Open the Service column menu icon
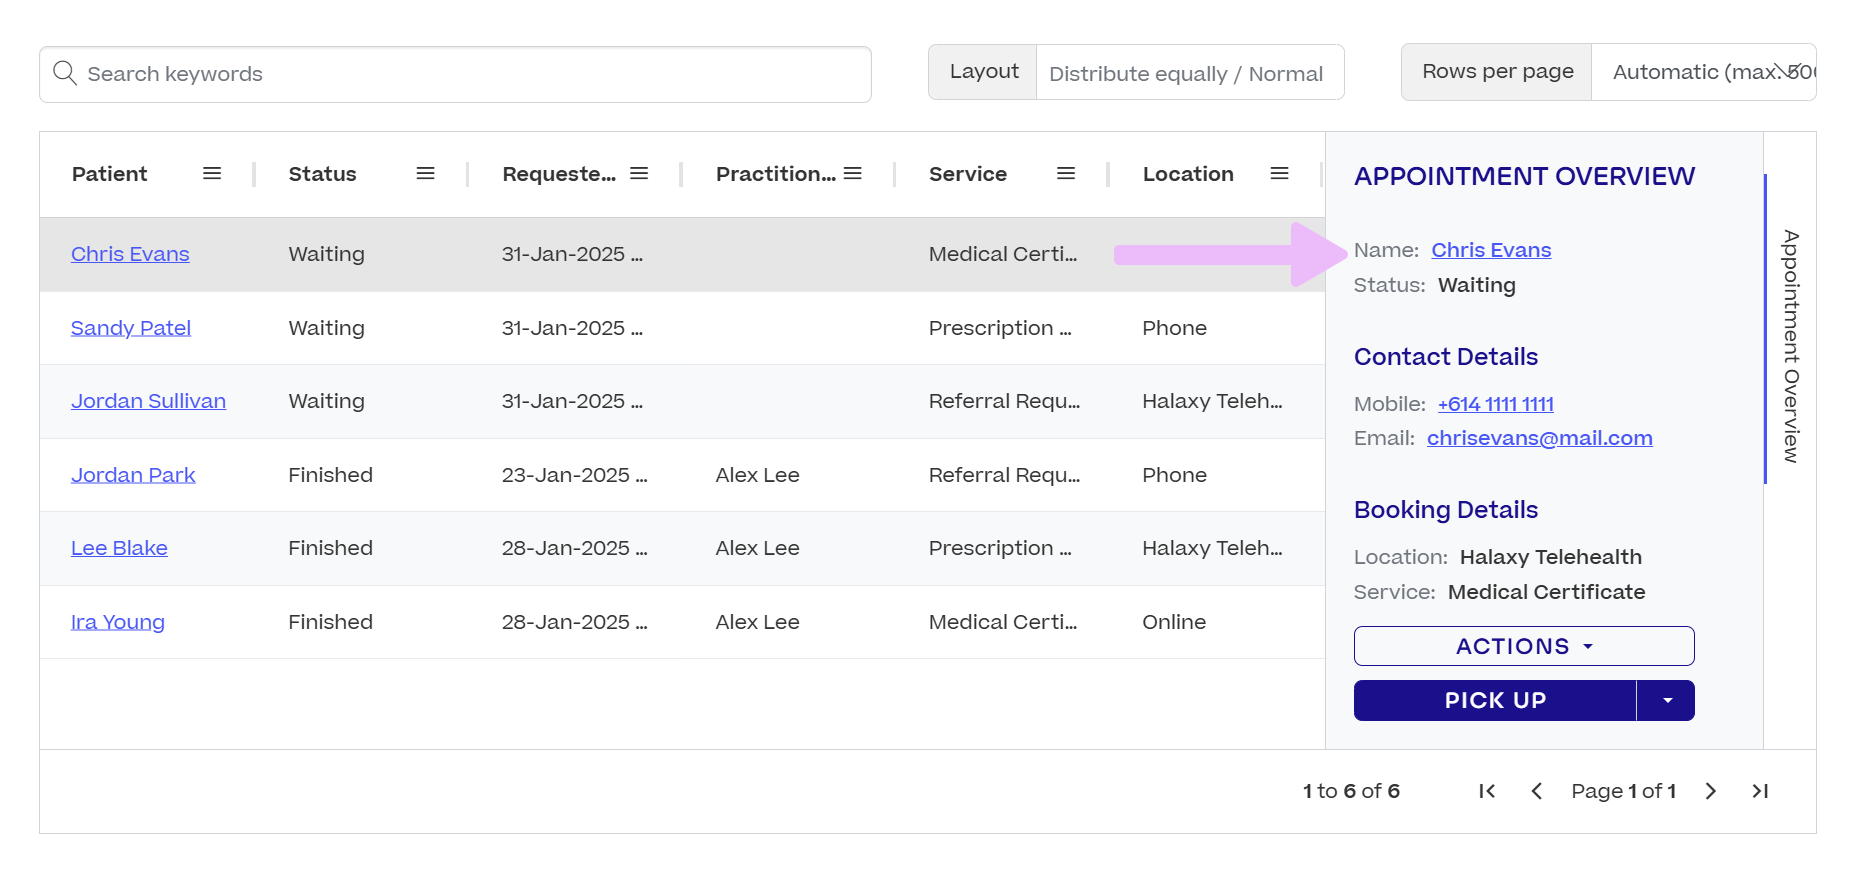Viewport: 1859px width, 878px height. [1066, 173]
